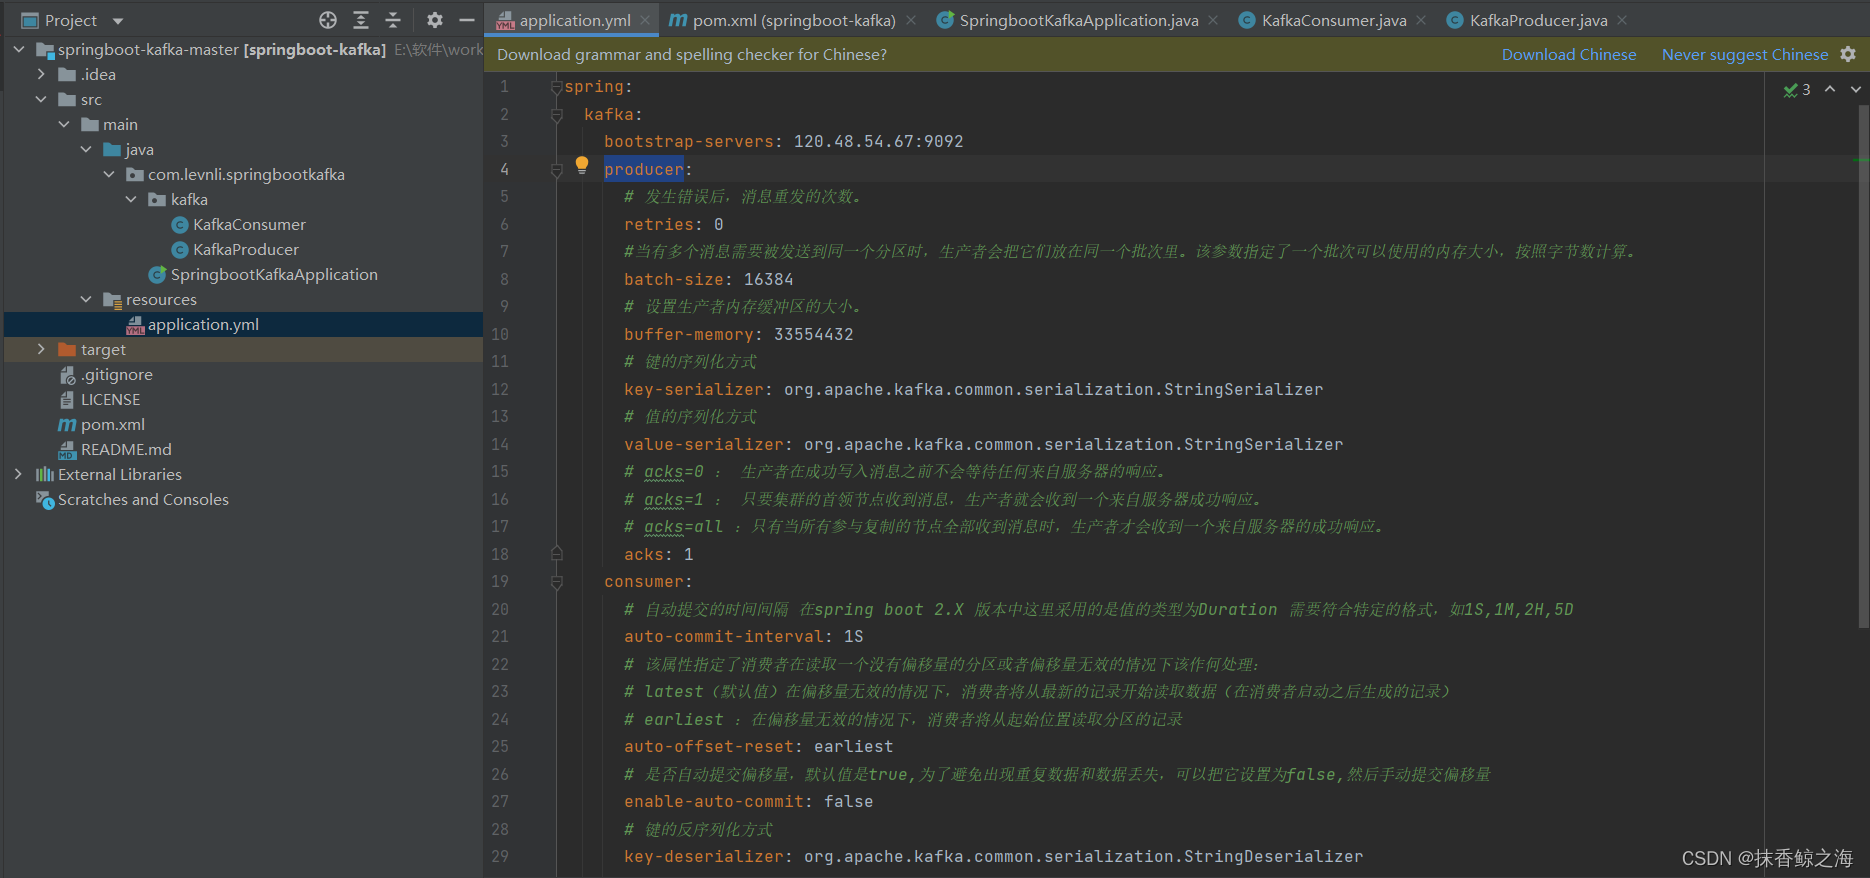Click the Select Opened File locate icon

pyautogui.click(x=328, y=20)
